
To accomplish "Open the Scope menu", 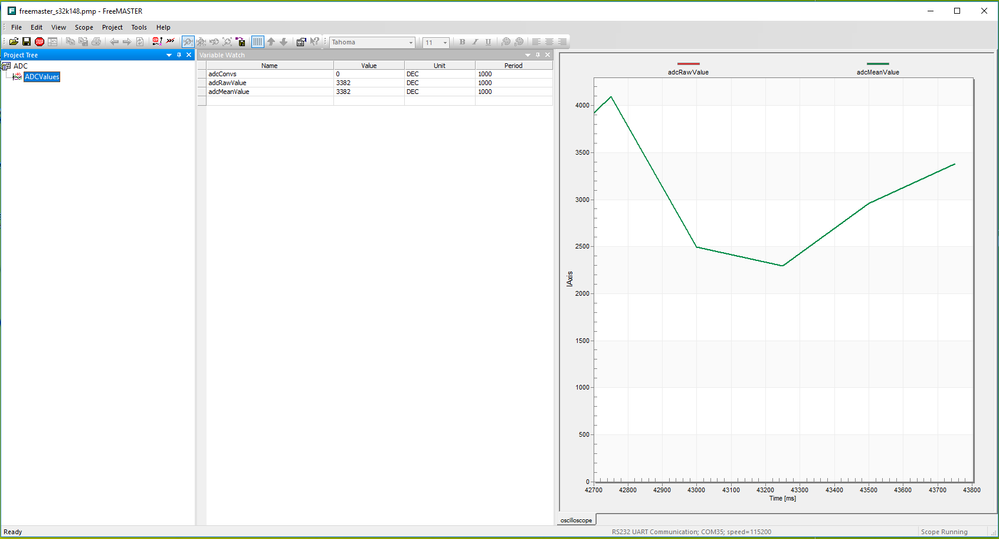I will [x=83, y=27].
